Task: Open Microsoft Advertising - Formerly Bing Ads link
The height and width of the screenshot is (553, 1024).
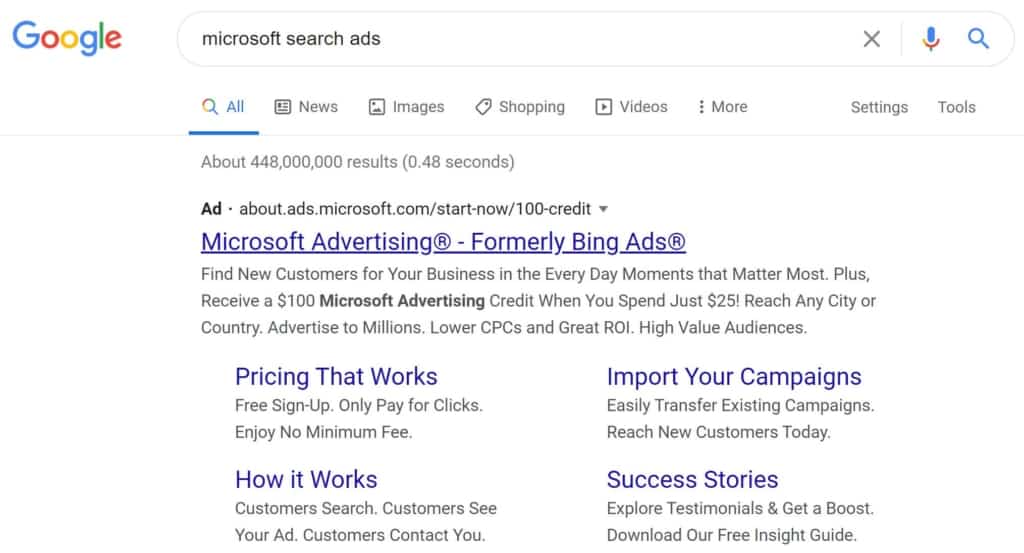Action: [x=443, y=242]
